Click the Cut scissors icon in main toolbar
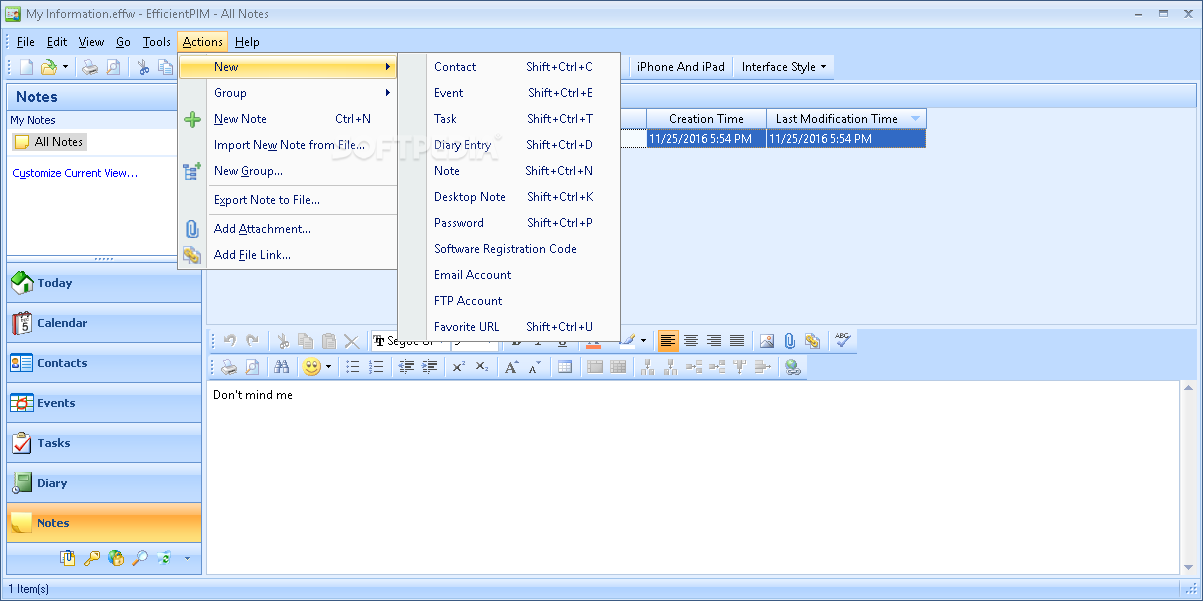1203x601 pixels. point(143,67)
